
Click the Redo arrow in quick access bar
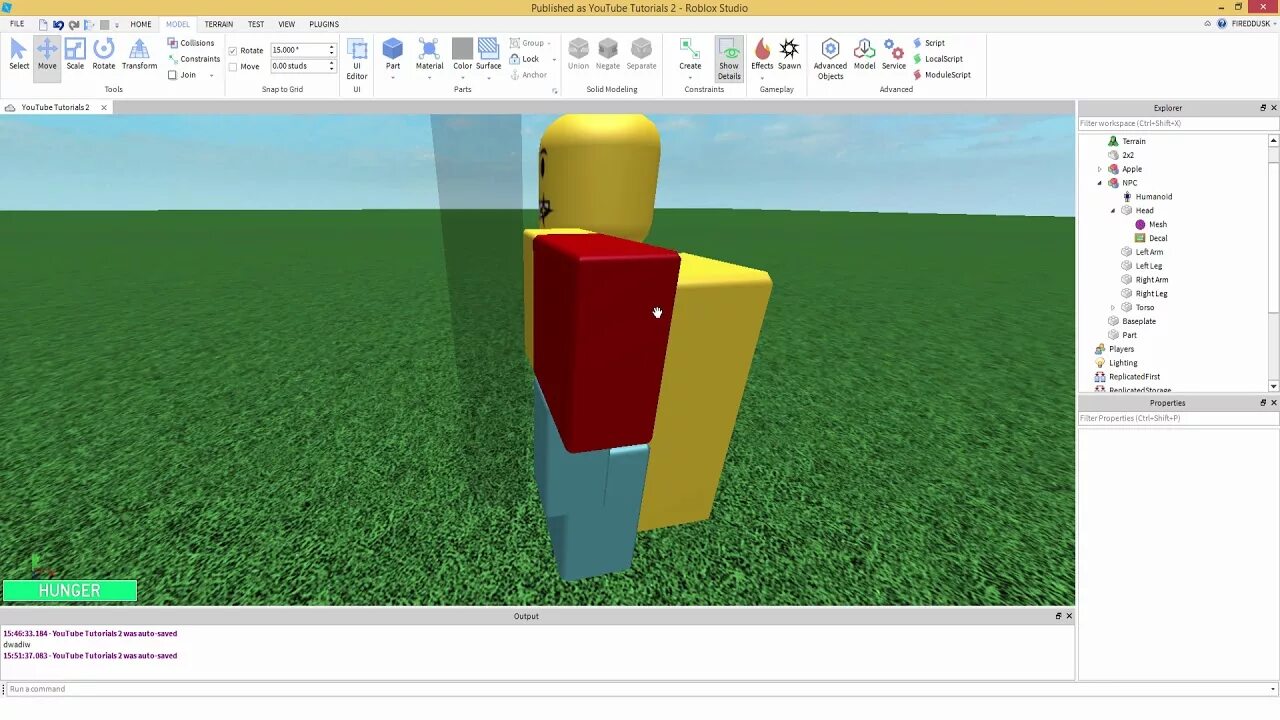(x=74, y=24)
